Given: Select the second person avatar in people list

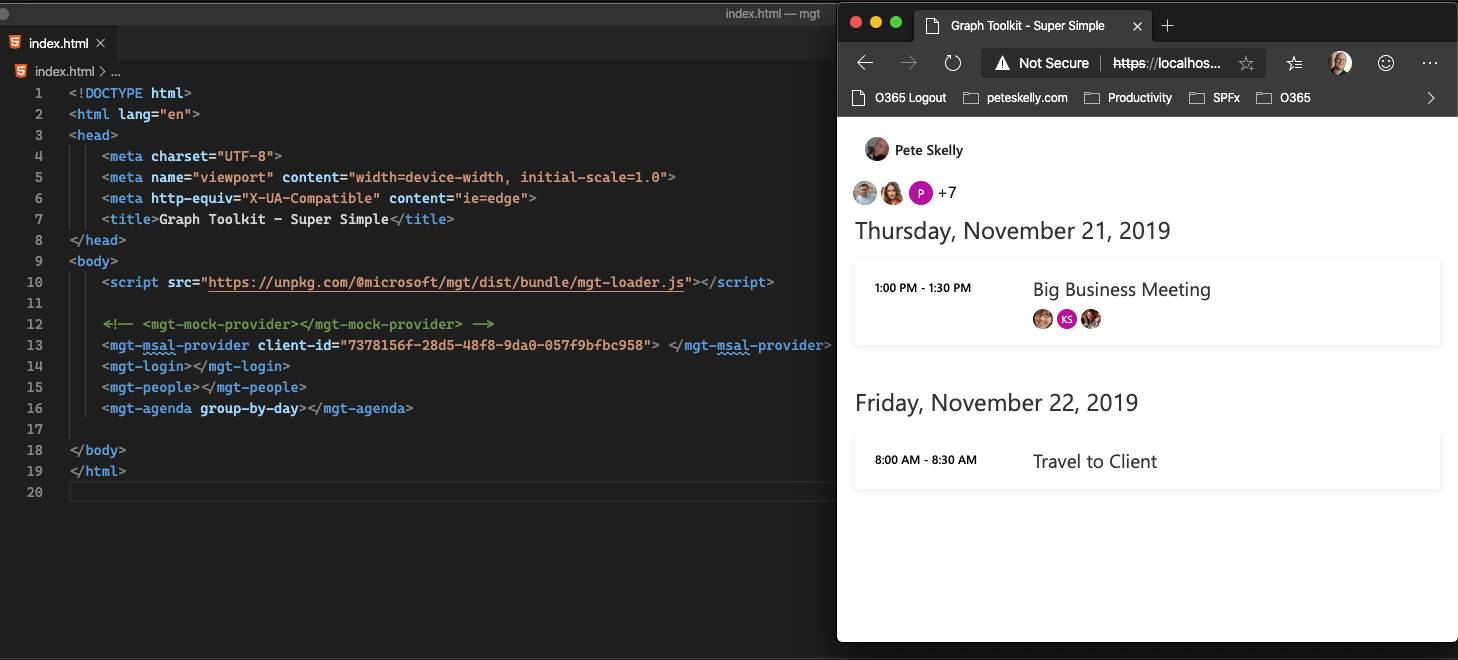Looking at the screenshot, I should pyautogui.click(x=893, y=193).
